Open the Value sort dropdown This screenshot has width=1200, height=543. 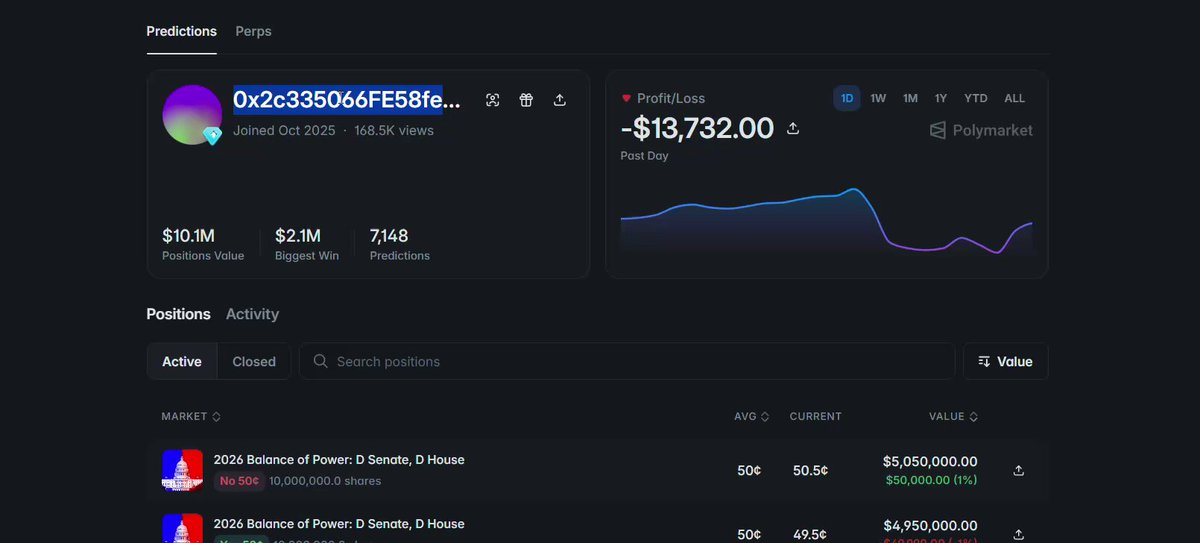tap(1005, 362)
